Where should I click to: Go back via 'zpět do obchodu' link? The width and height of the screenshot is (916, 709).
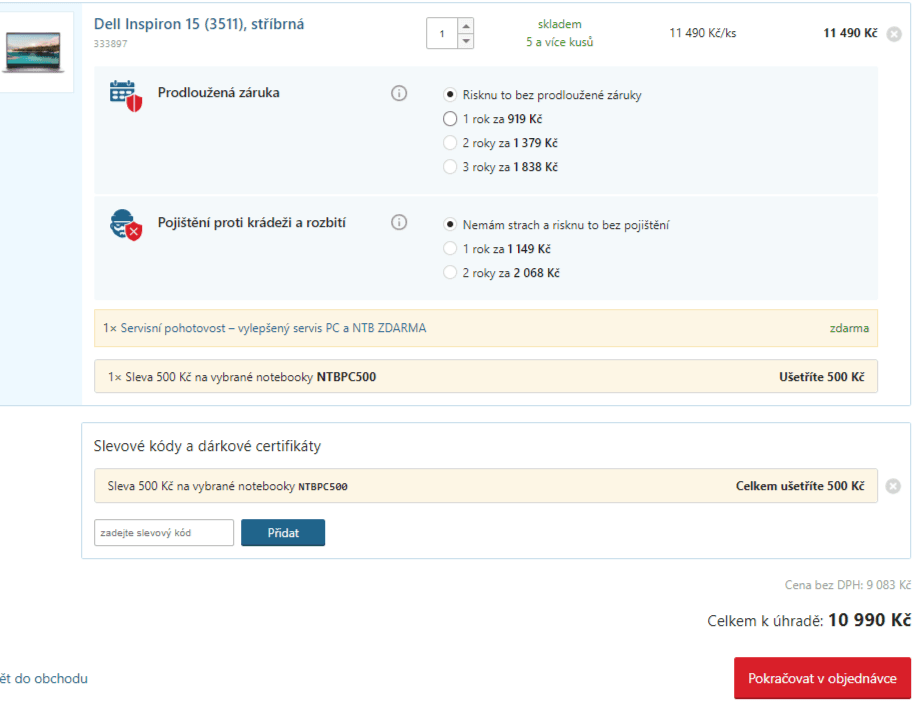(44, 679)
